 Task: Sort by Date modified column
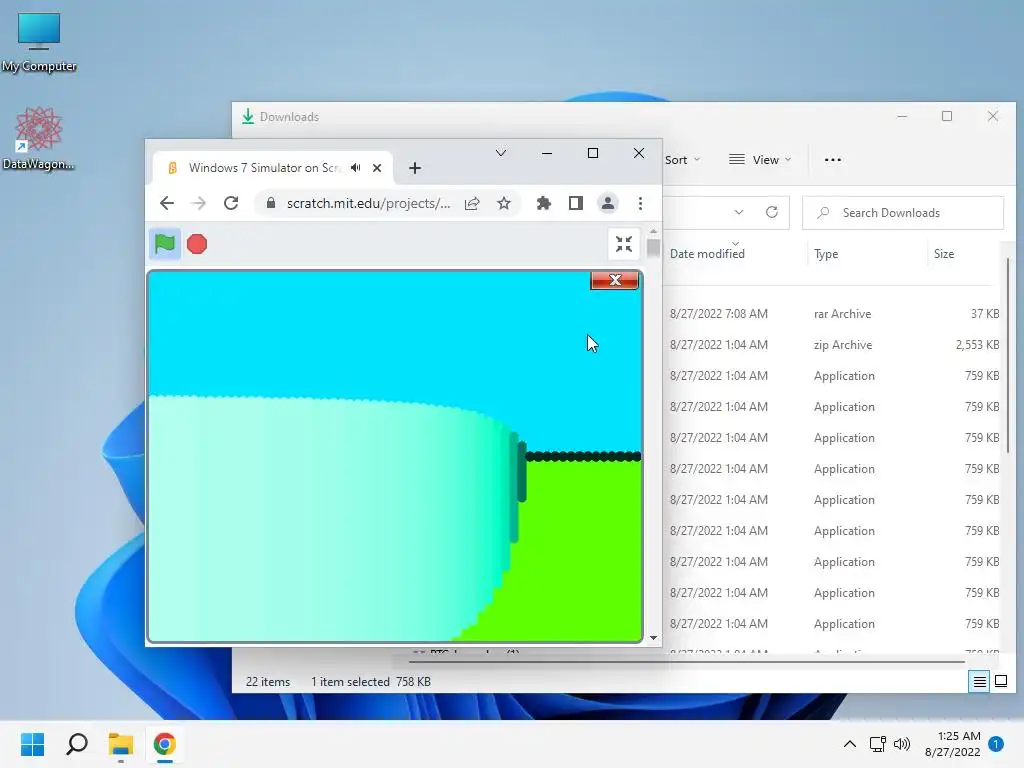[x=707, y=254]
